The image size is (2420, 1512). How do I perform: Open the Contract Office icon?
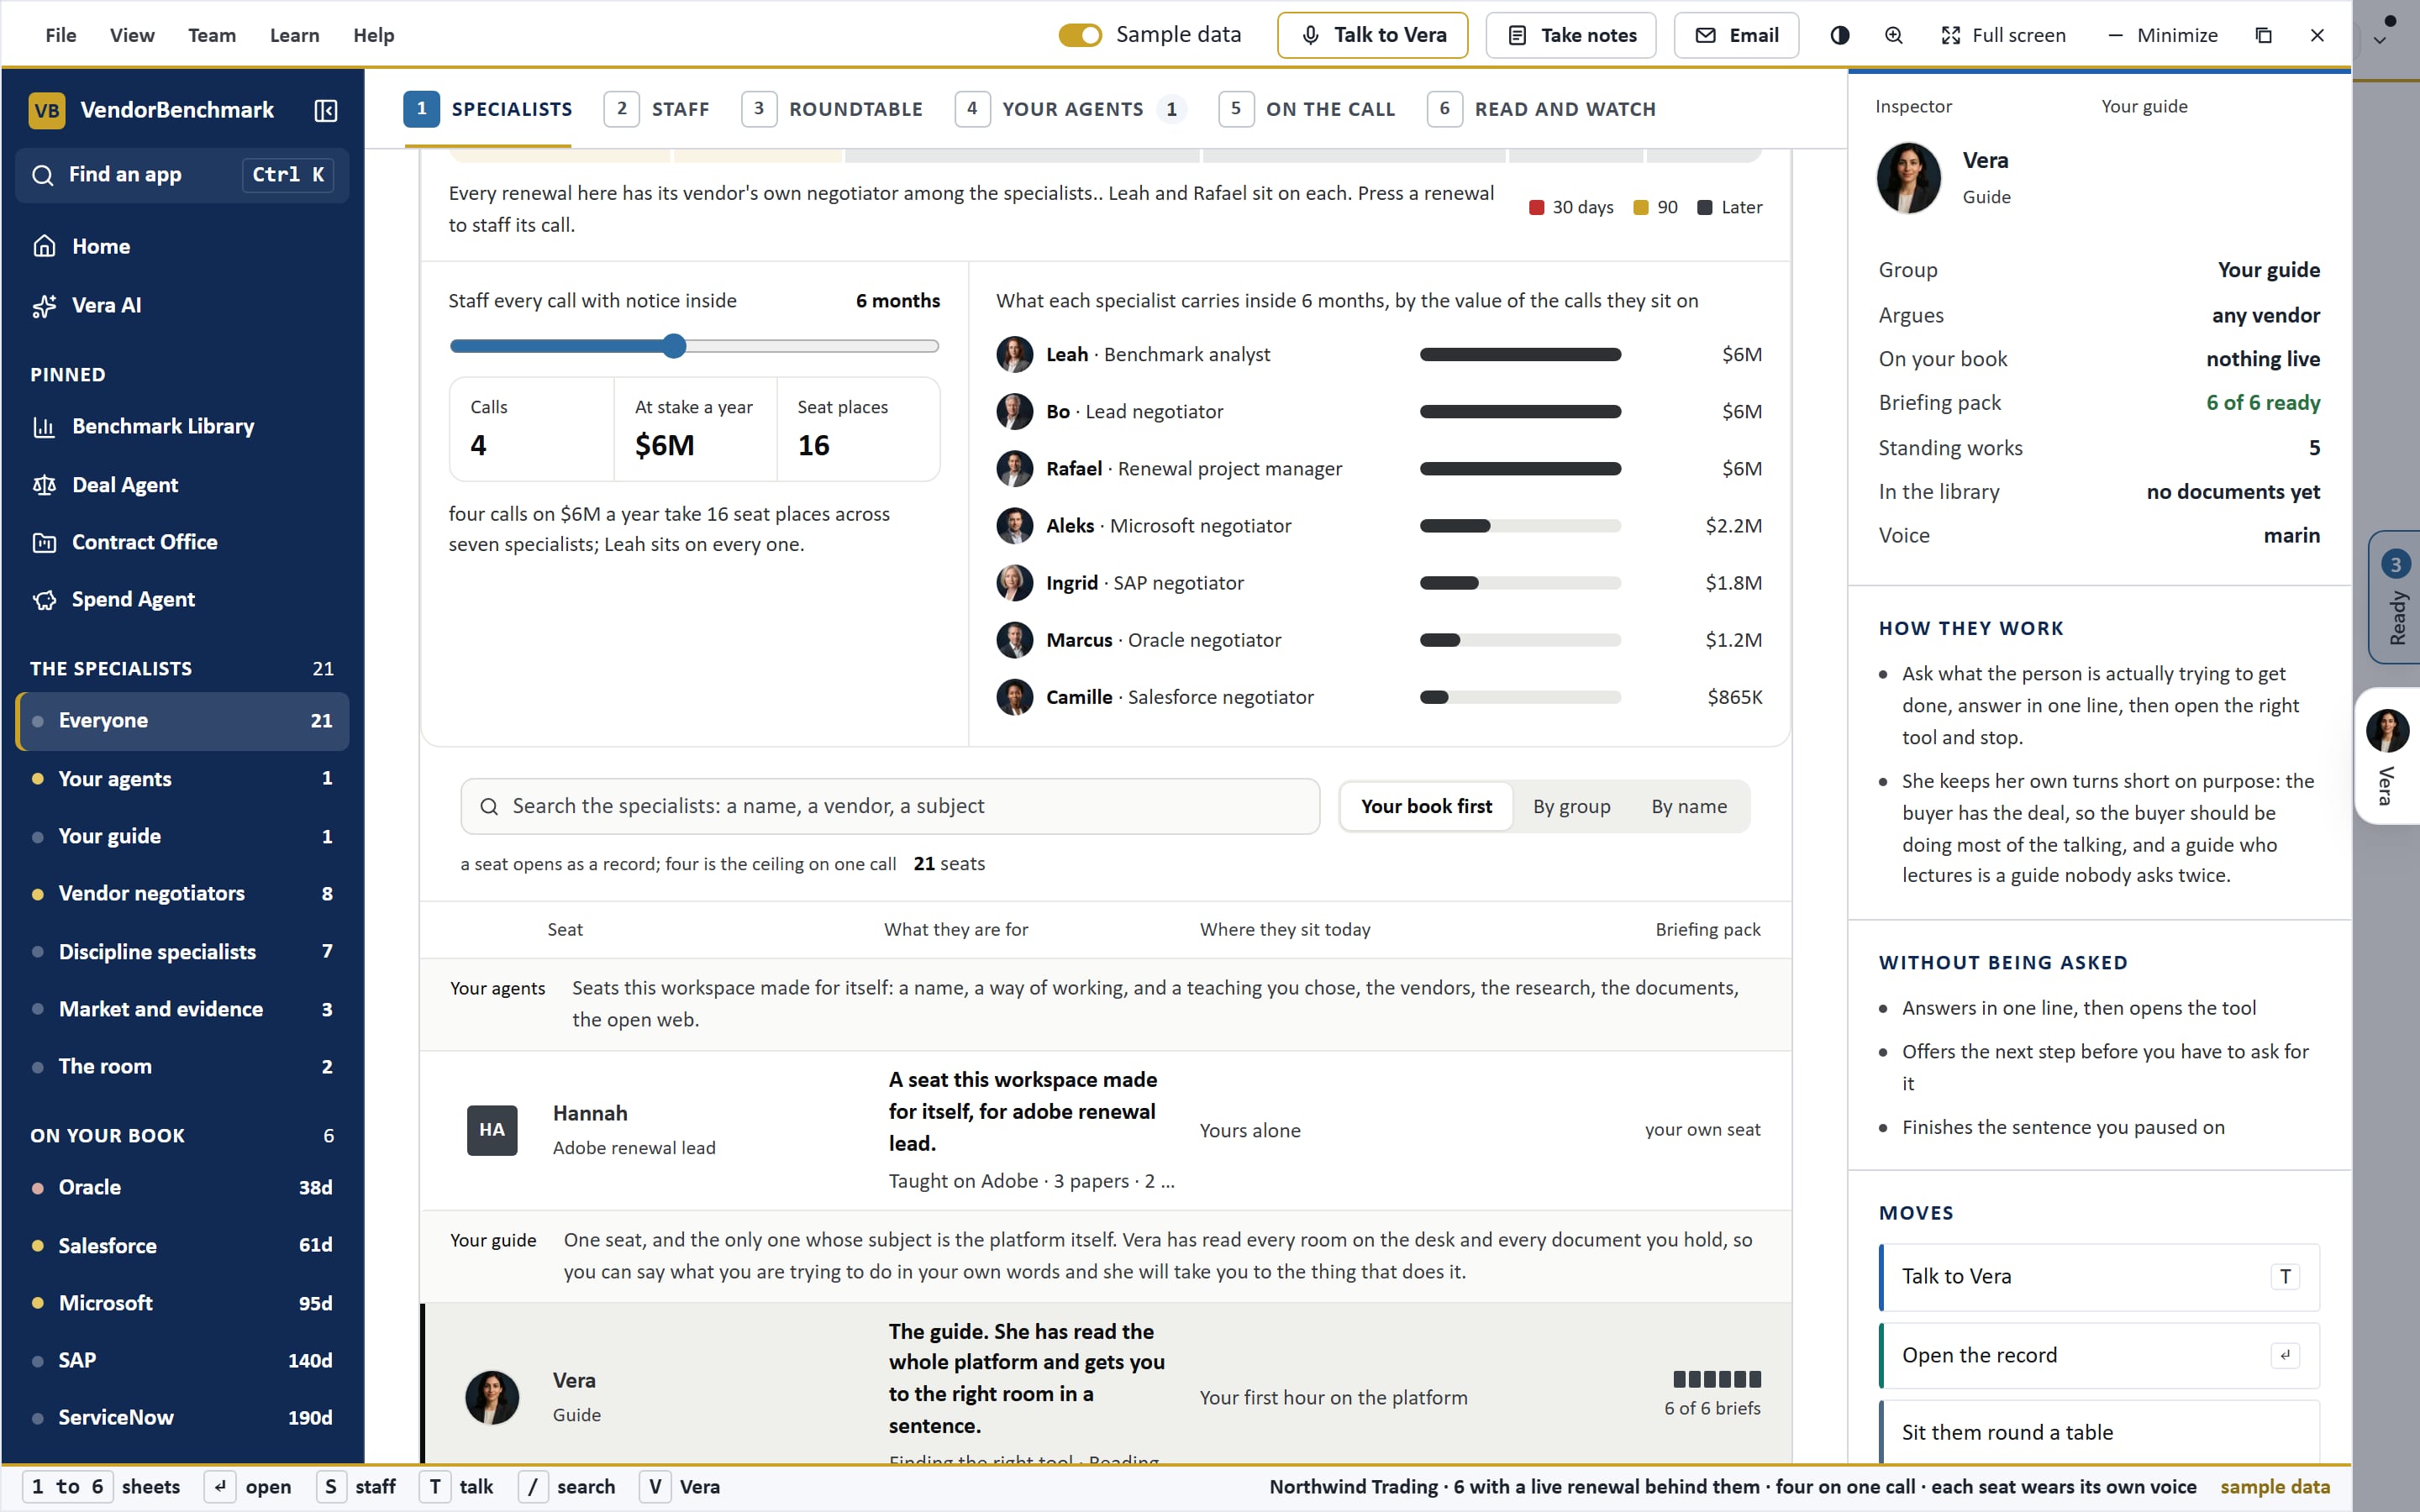click(x=44, y=543)
